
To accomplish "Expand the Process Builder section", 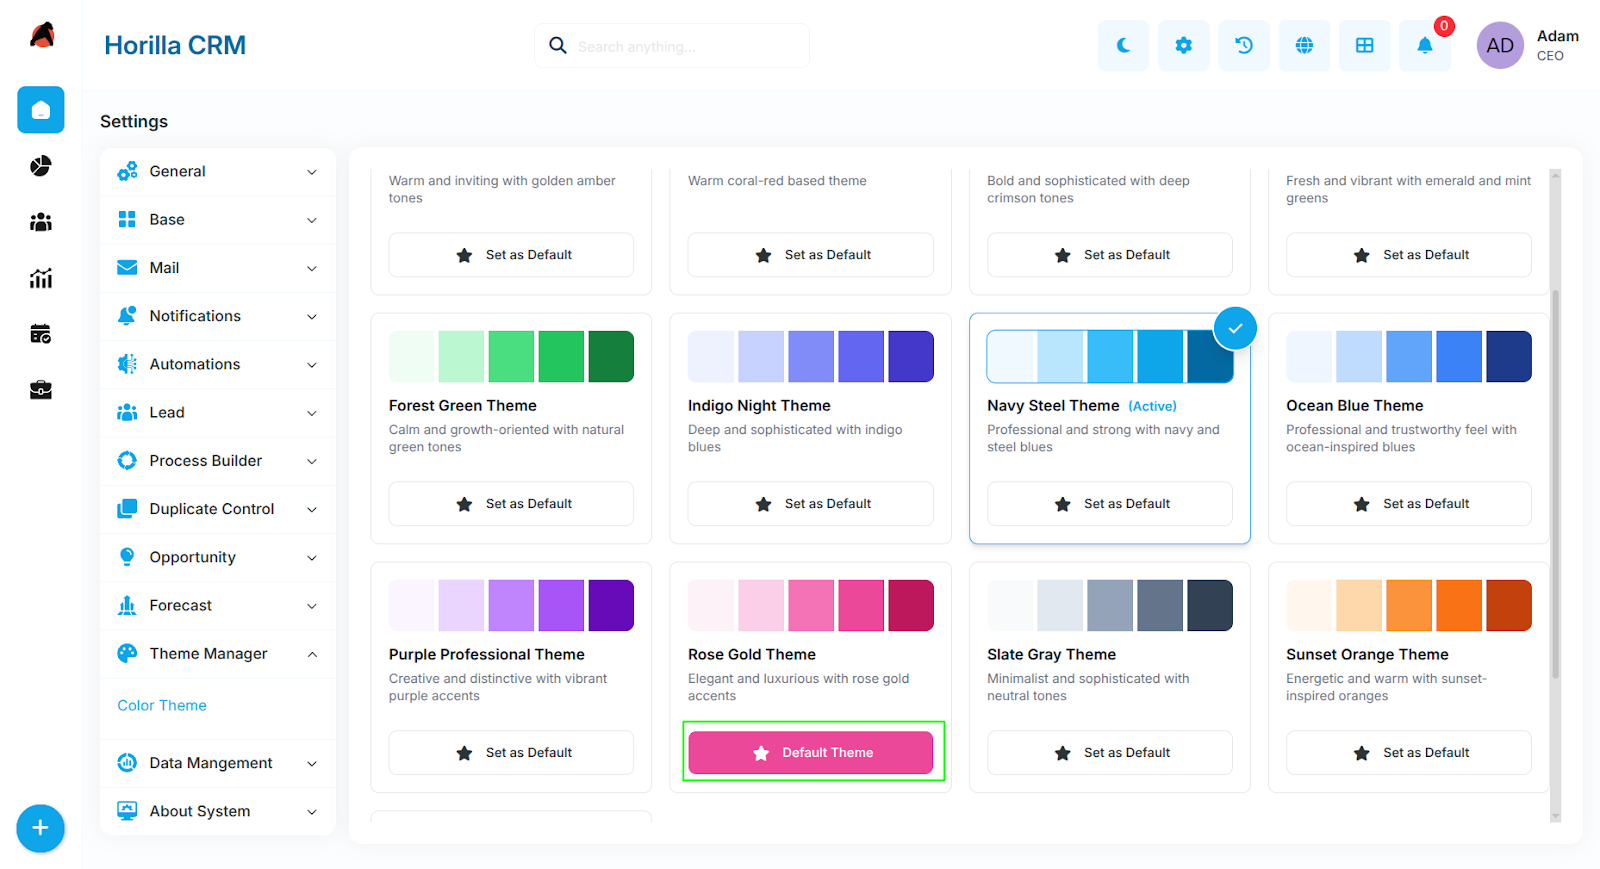I will coord(218,461).
